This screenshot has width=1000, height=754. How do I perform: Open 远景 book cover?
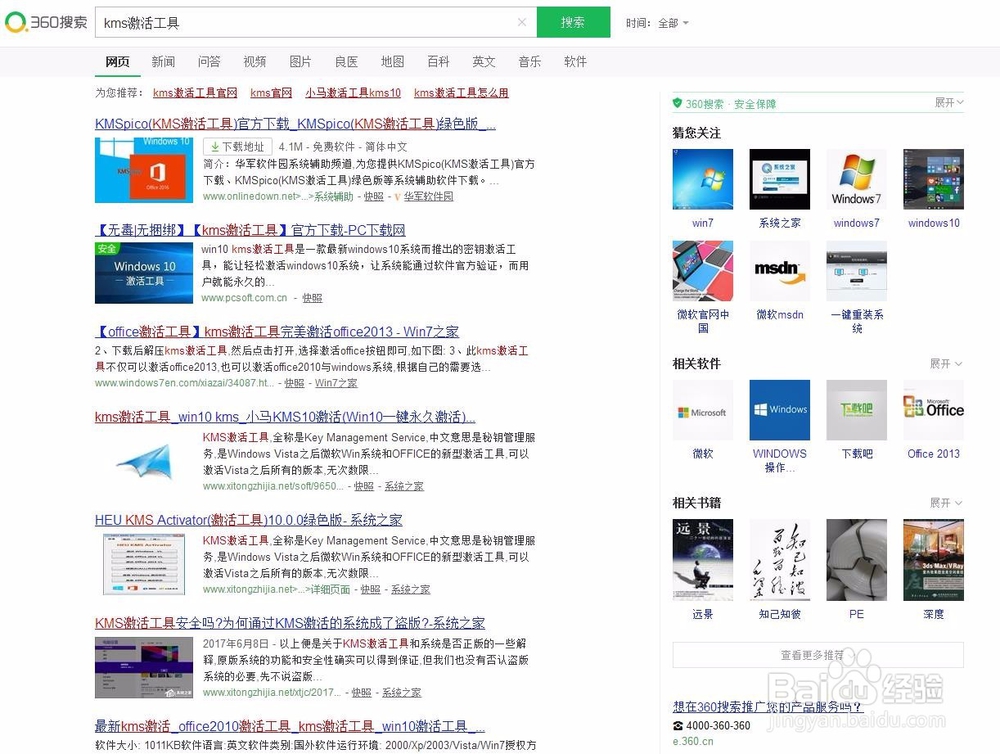click(703, 559)
